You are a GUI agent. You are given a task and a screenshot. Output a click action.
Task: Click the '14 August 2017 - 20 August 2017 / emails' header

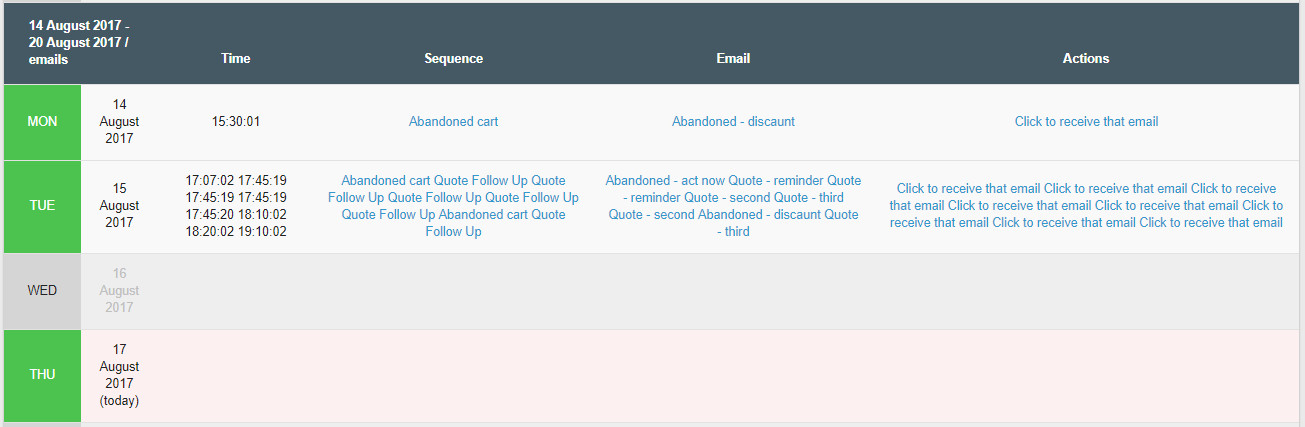tap(79, 43)
